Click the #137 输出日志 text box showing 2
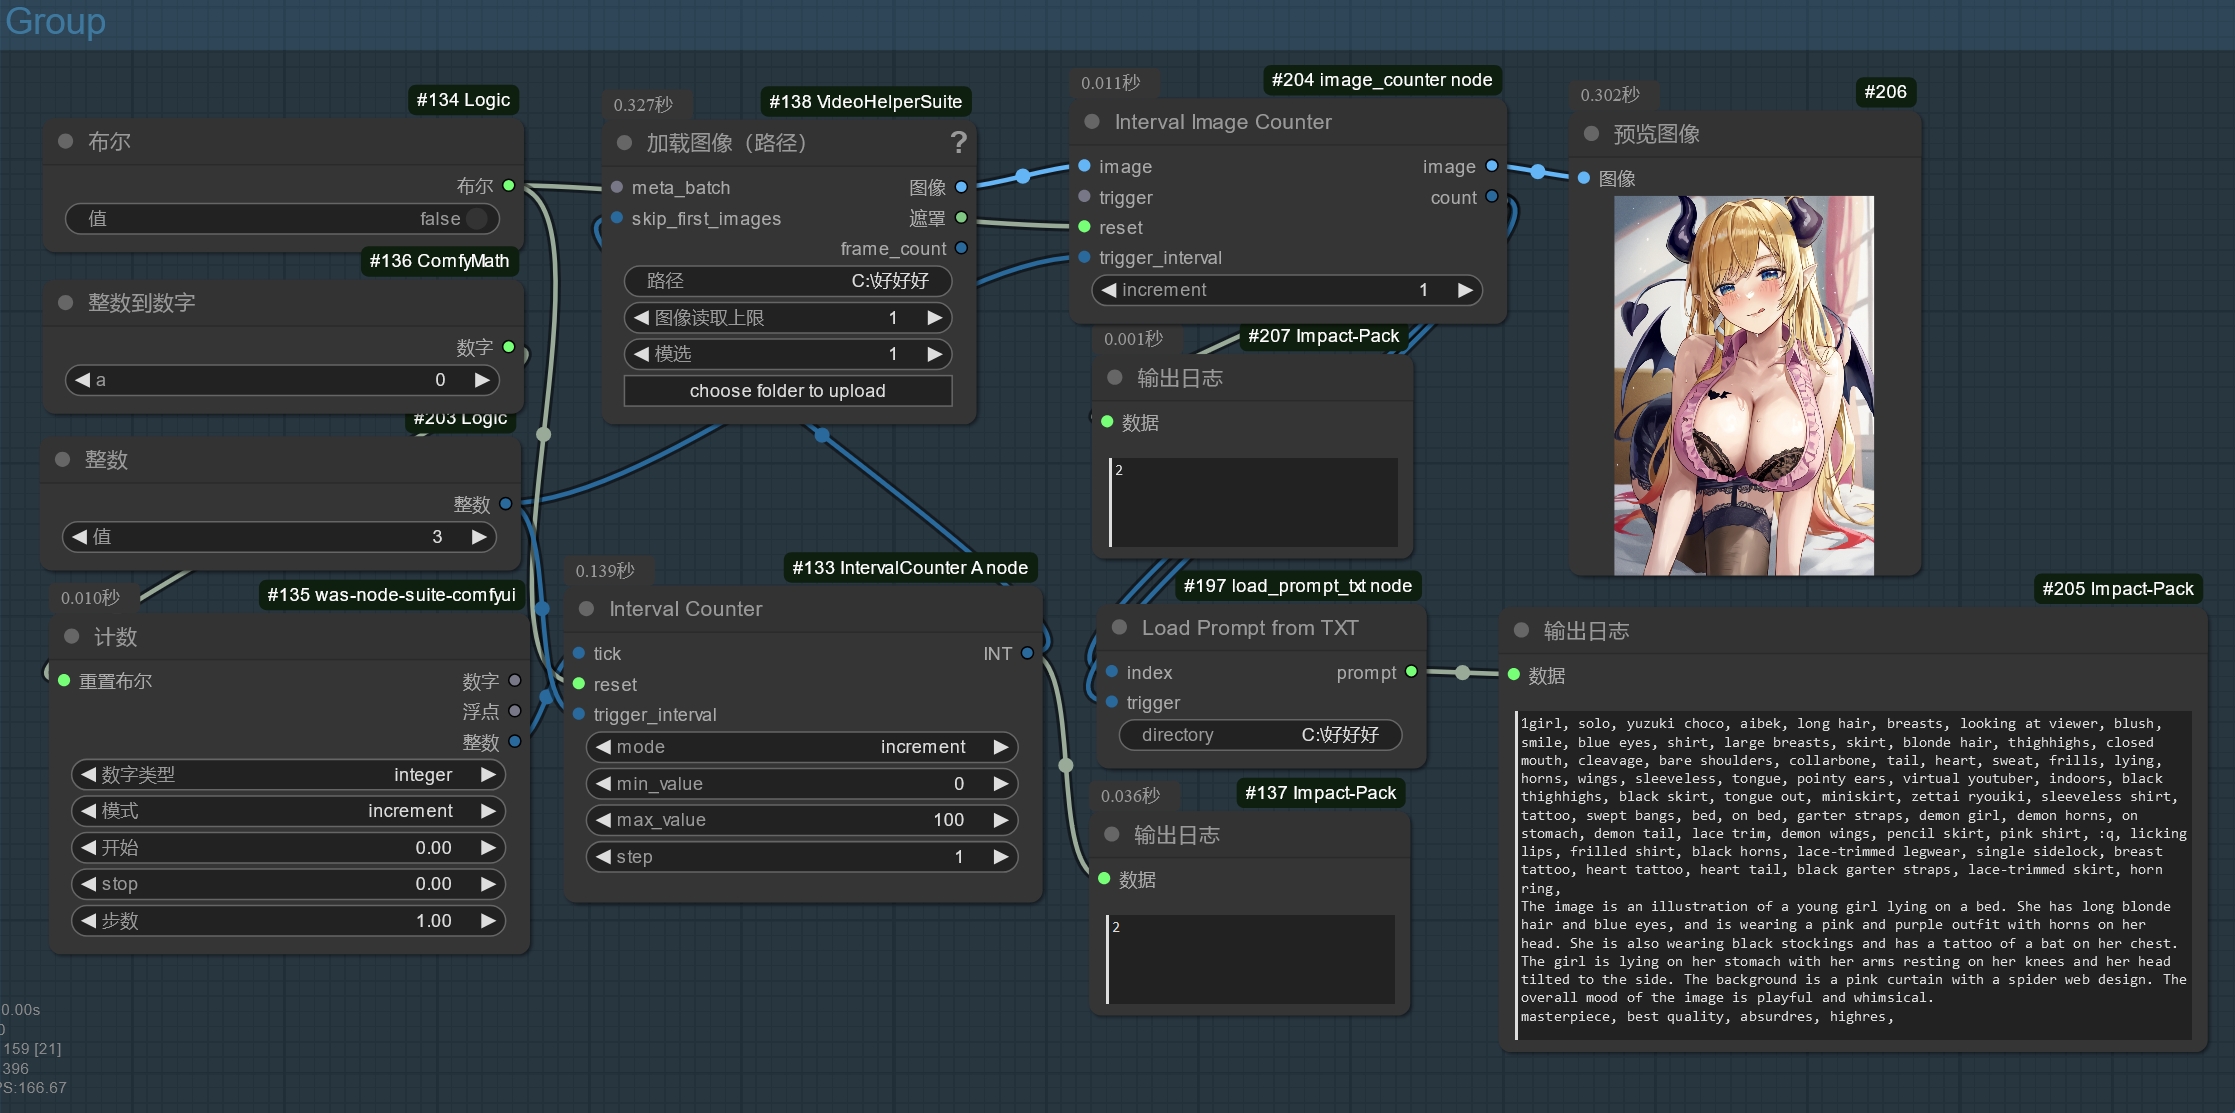 [1250, 959]
